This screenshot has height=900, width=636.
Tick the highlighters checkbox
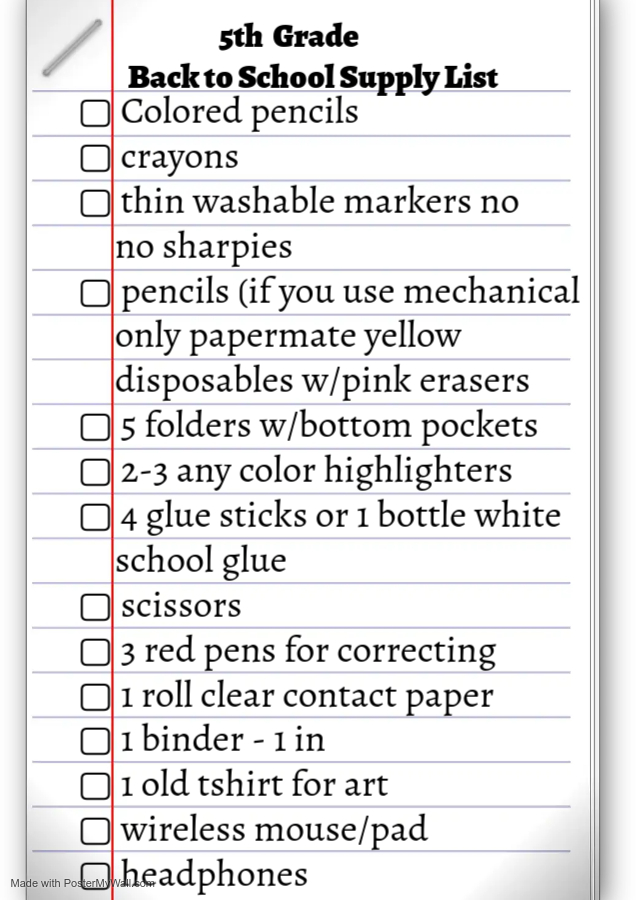pos(95,472)
